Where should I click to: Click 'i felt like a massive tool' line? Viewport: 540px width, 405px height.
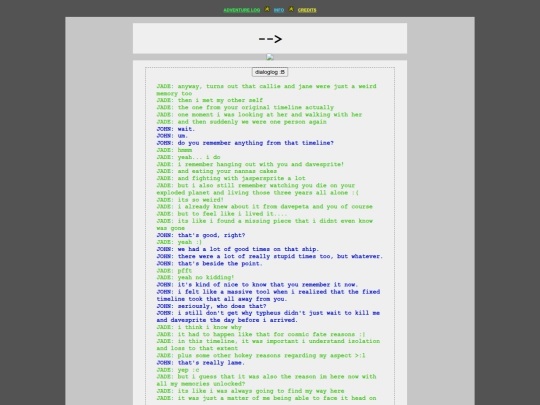268,295
